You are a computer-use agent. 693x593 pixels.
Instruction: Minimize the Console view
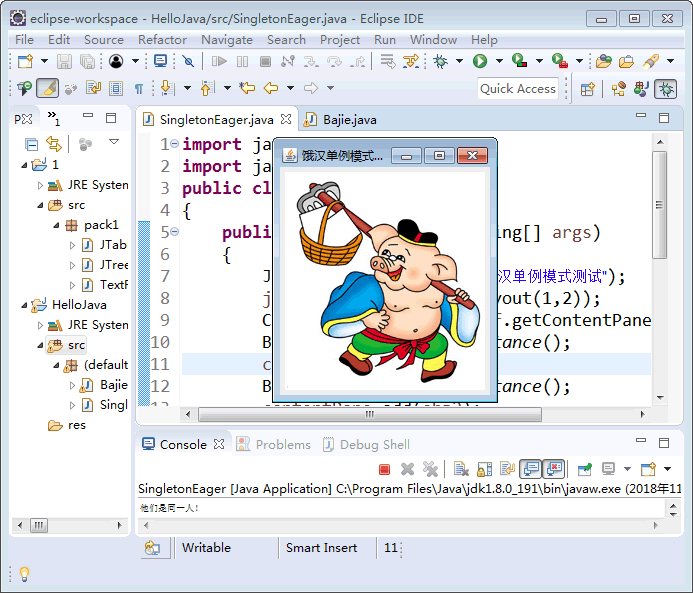click(641, 440)
